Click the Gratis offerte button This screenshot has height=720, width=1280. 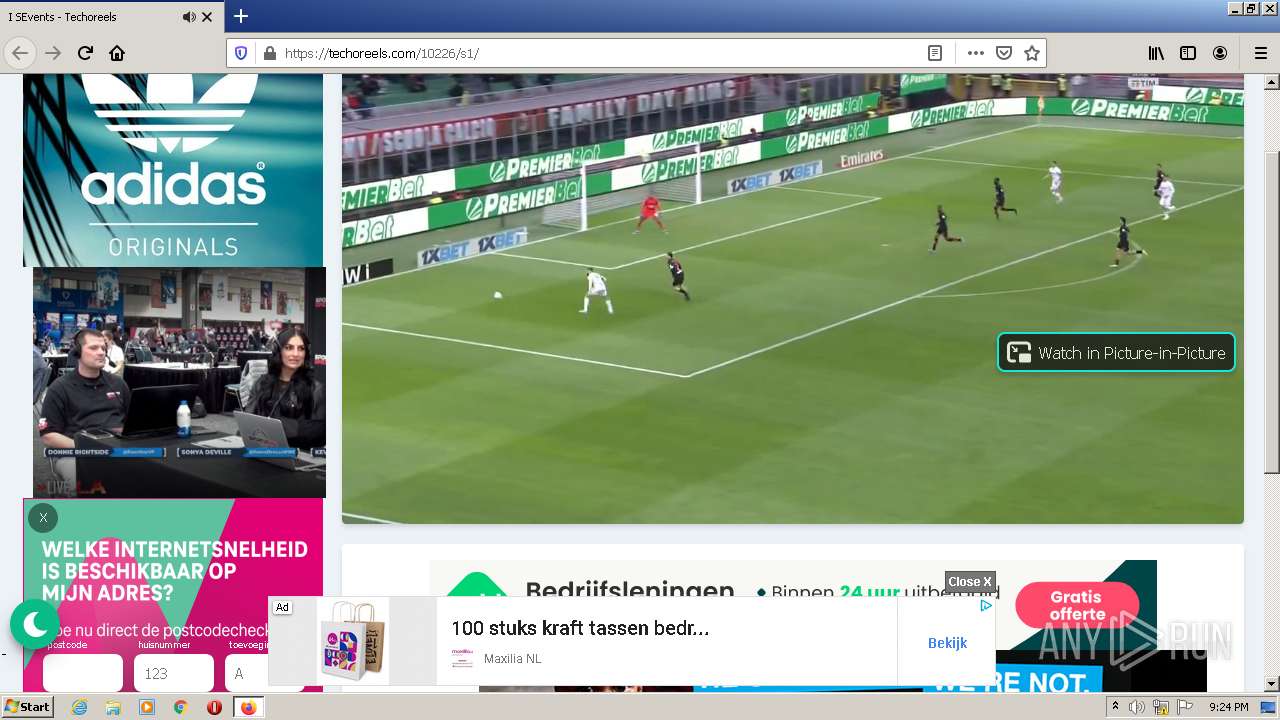tap(1077, 605)
